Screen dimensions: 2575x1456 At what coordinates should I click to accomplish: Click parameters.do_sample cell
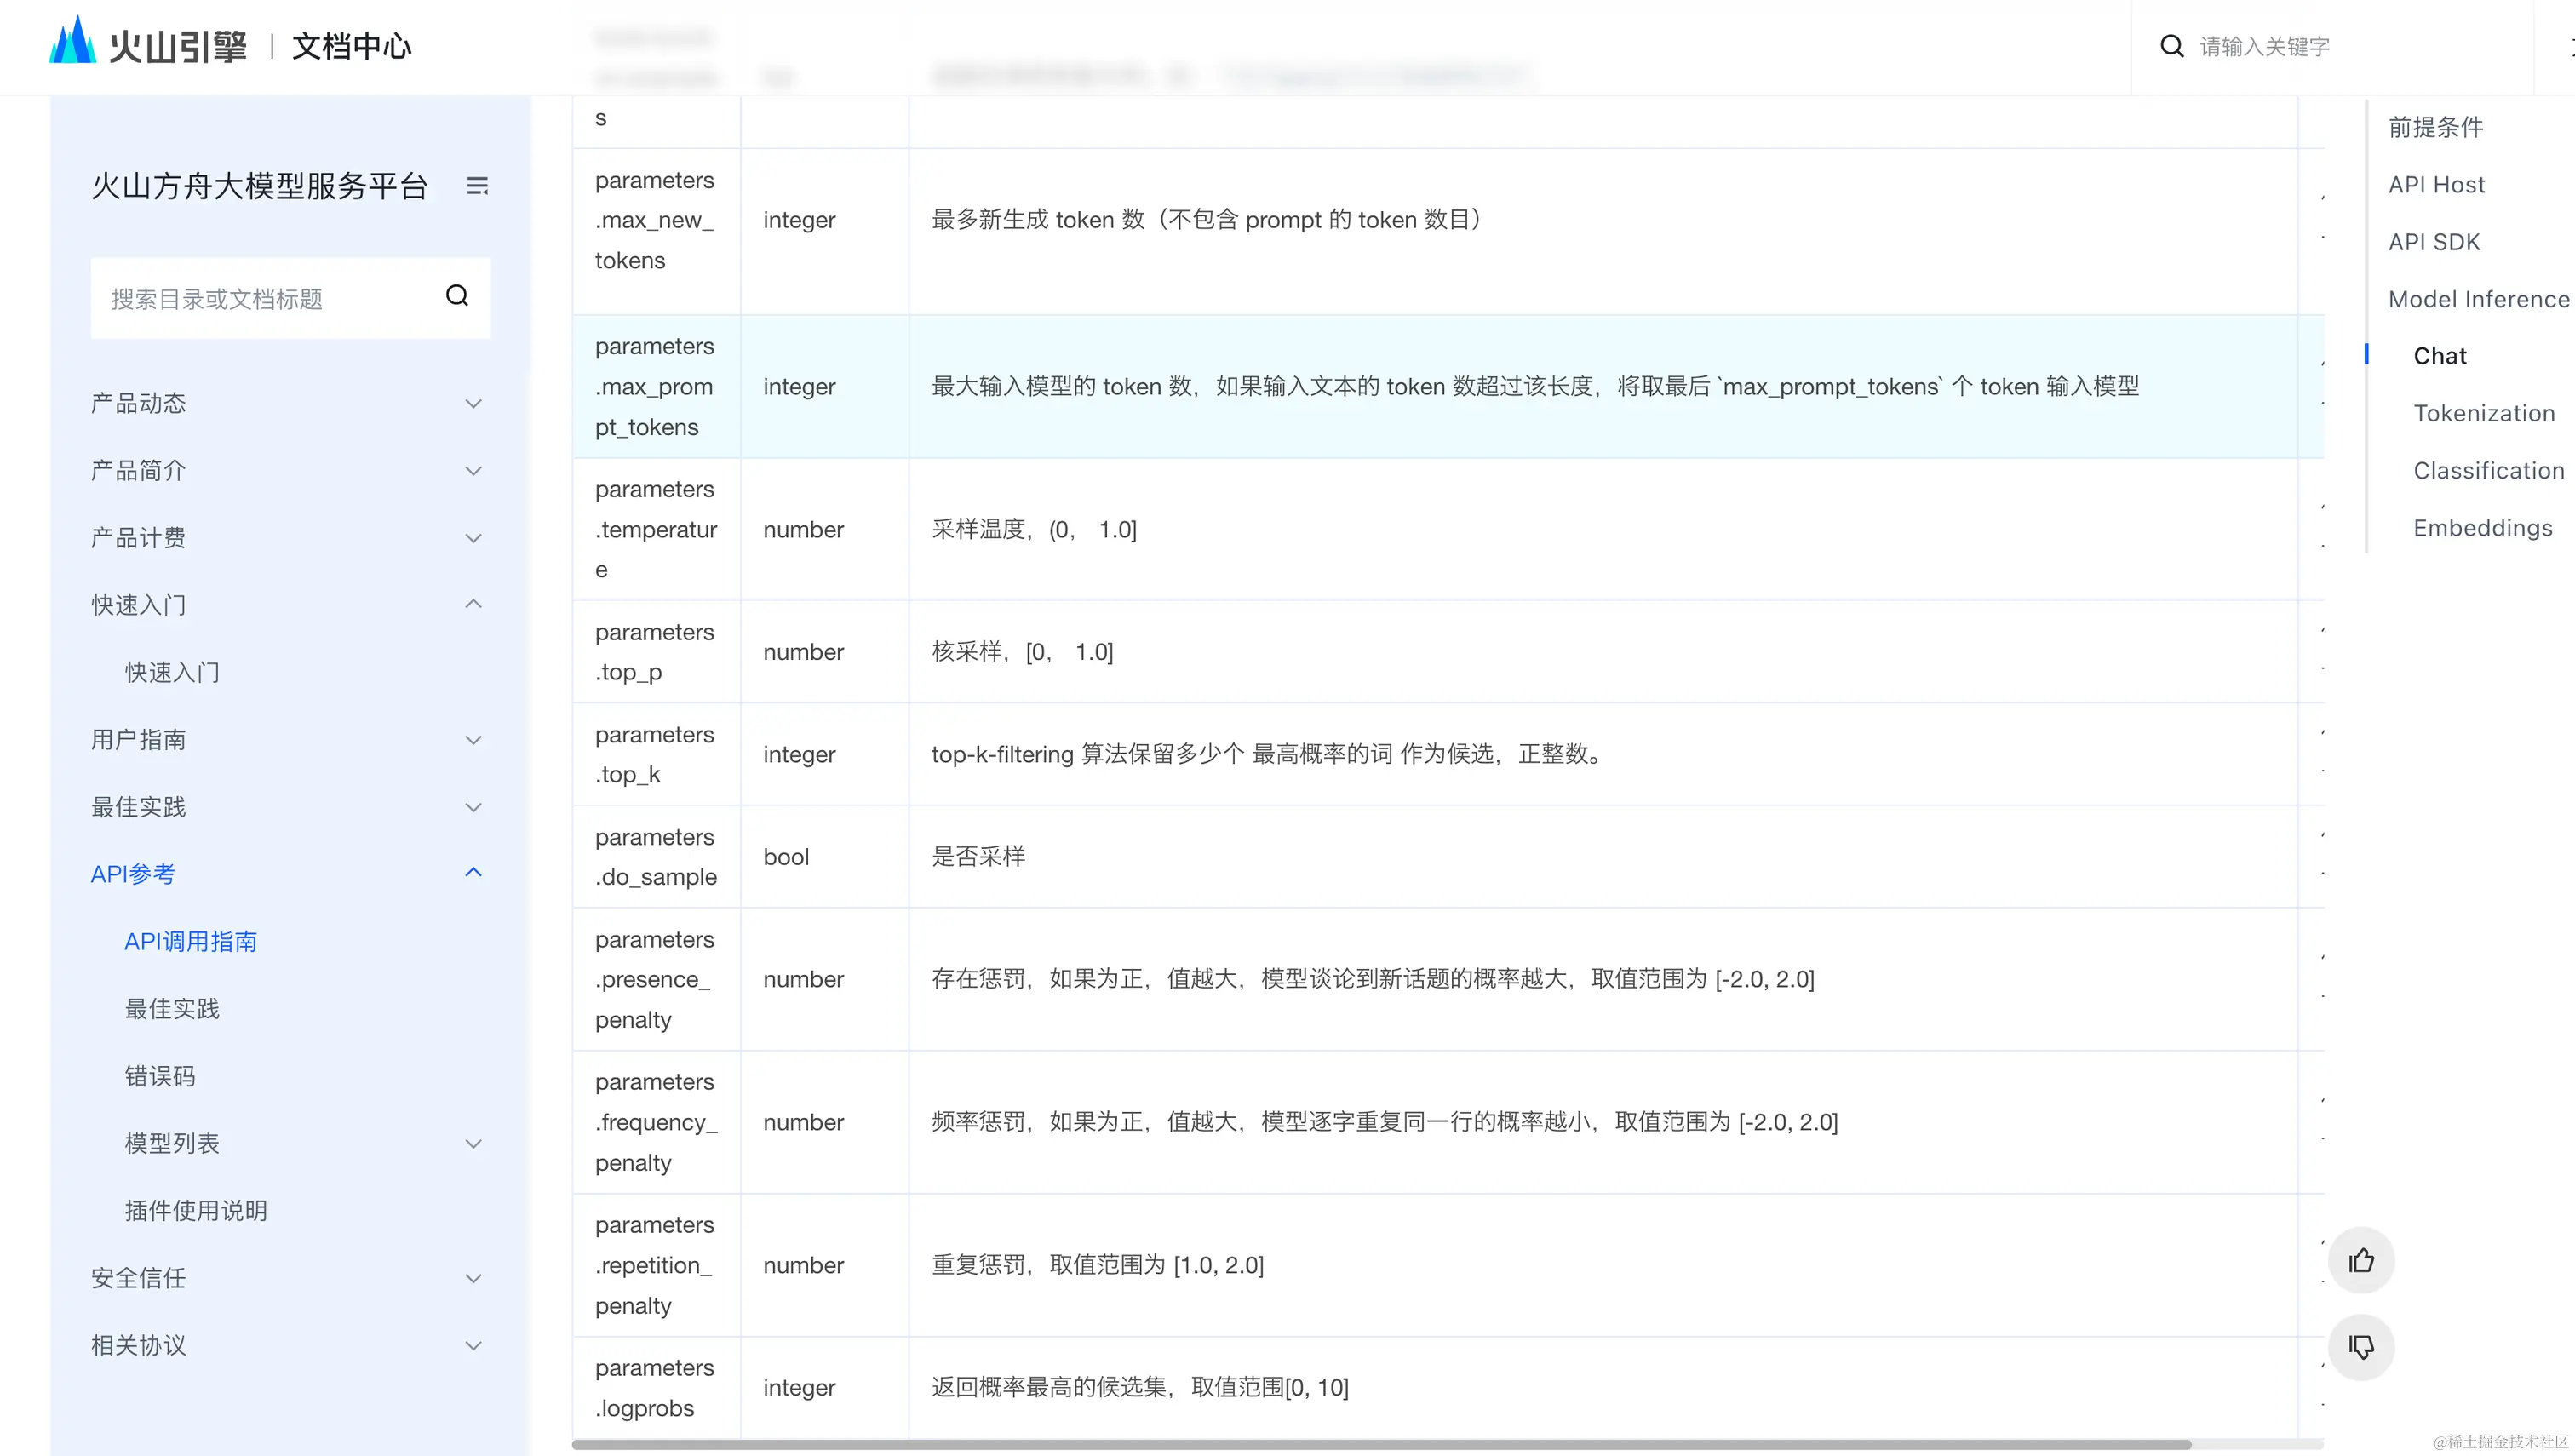point(656,857)
